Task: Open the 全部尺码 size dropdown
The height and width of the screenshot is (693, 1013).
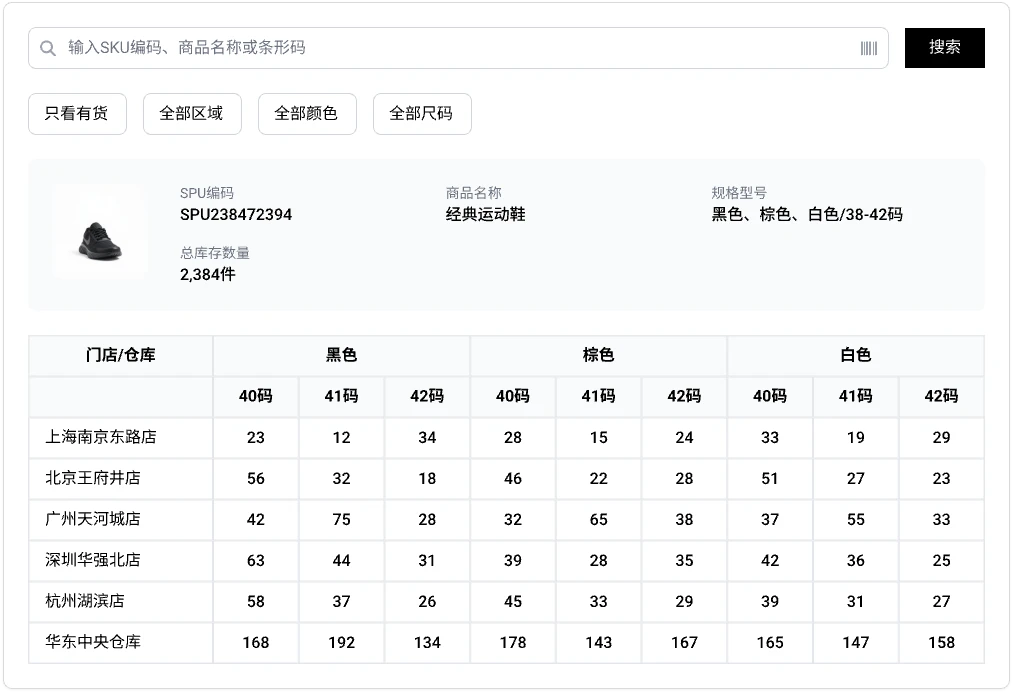Action: pos(421,113)
